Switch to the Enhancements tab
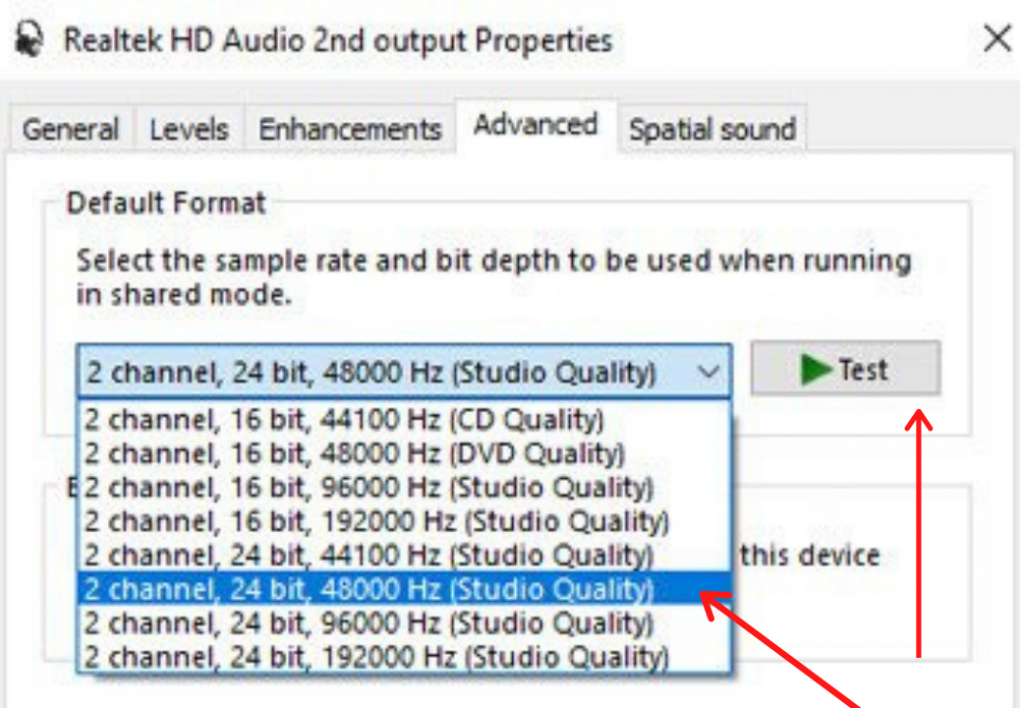 pyautogui.click(x=348, y=128)
